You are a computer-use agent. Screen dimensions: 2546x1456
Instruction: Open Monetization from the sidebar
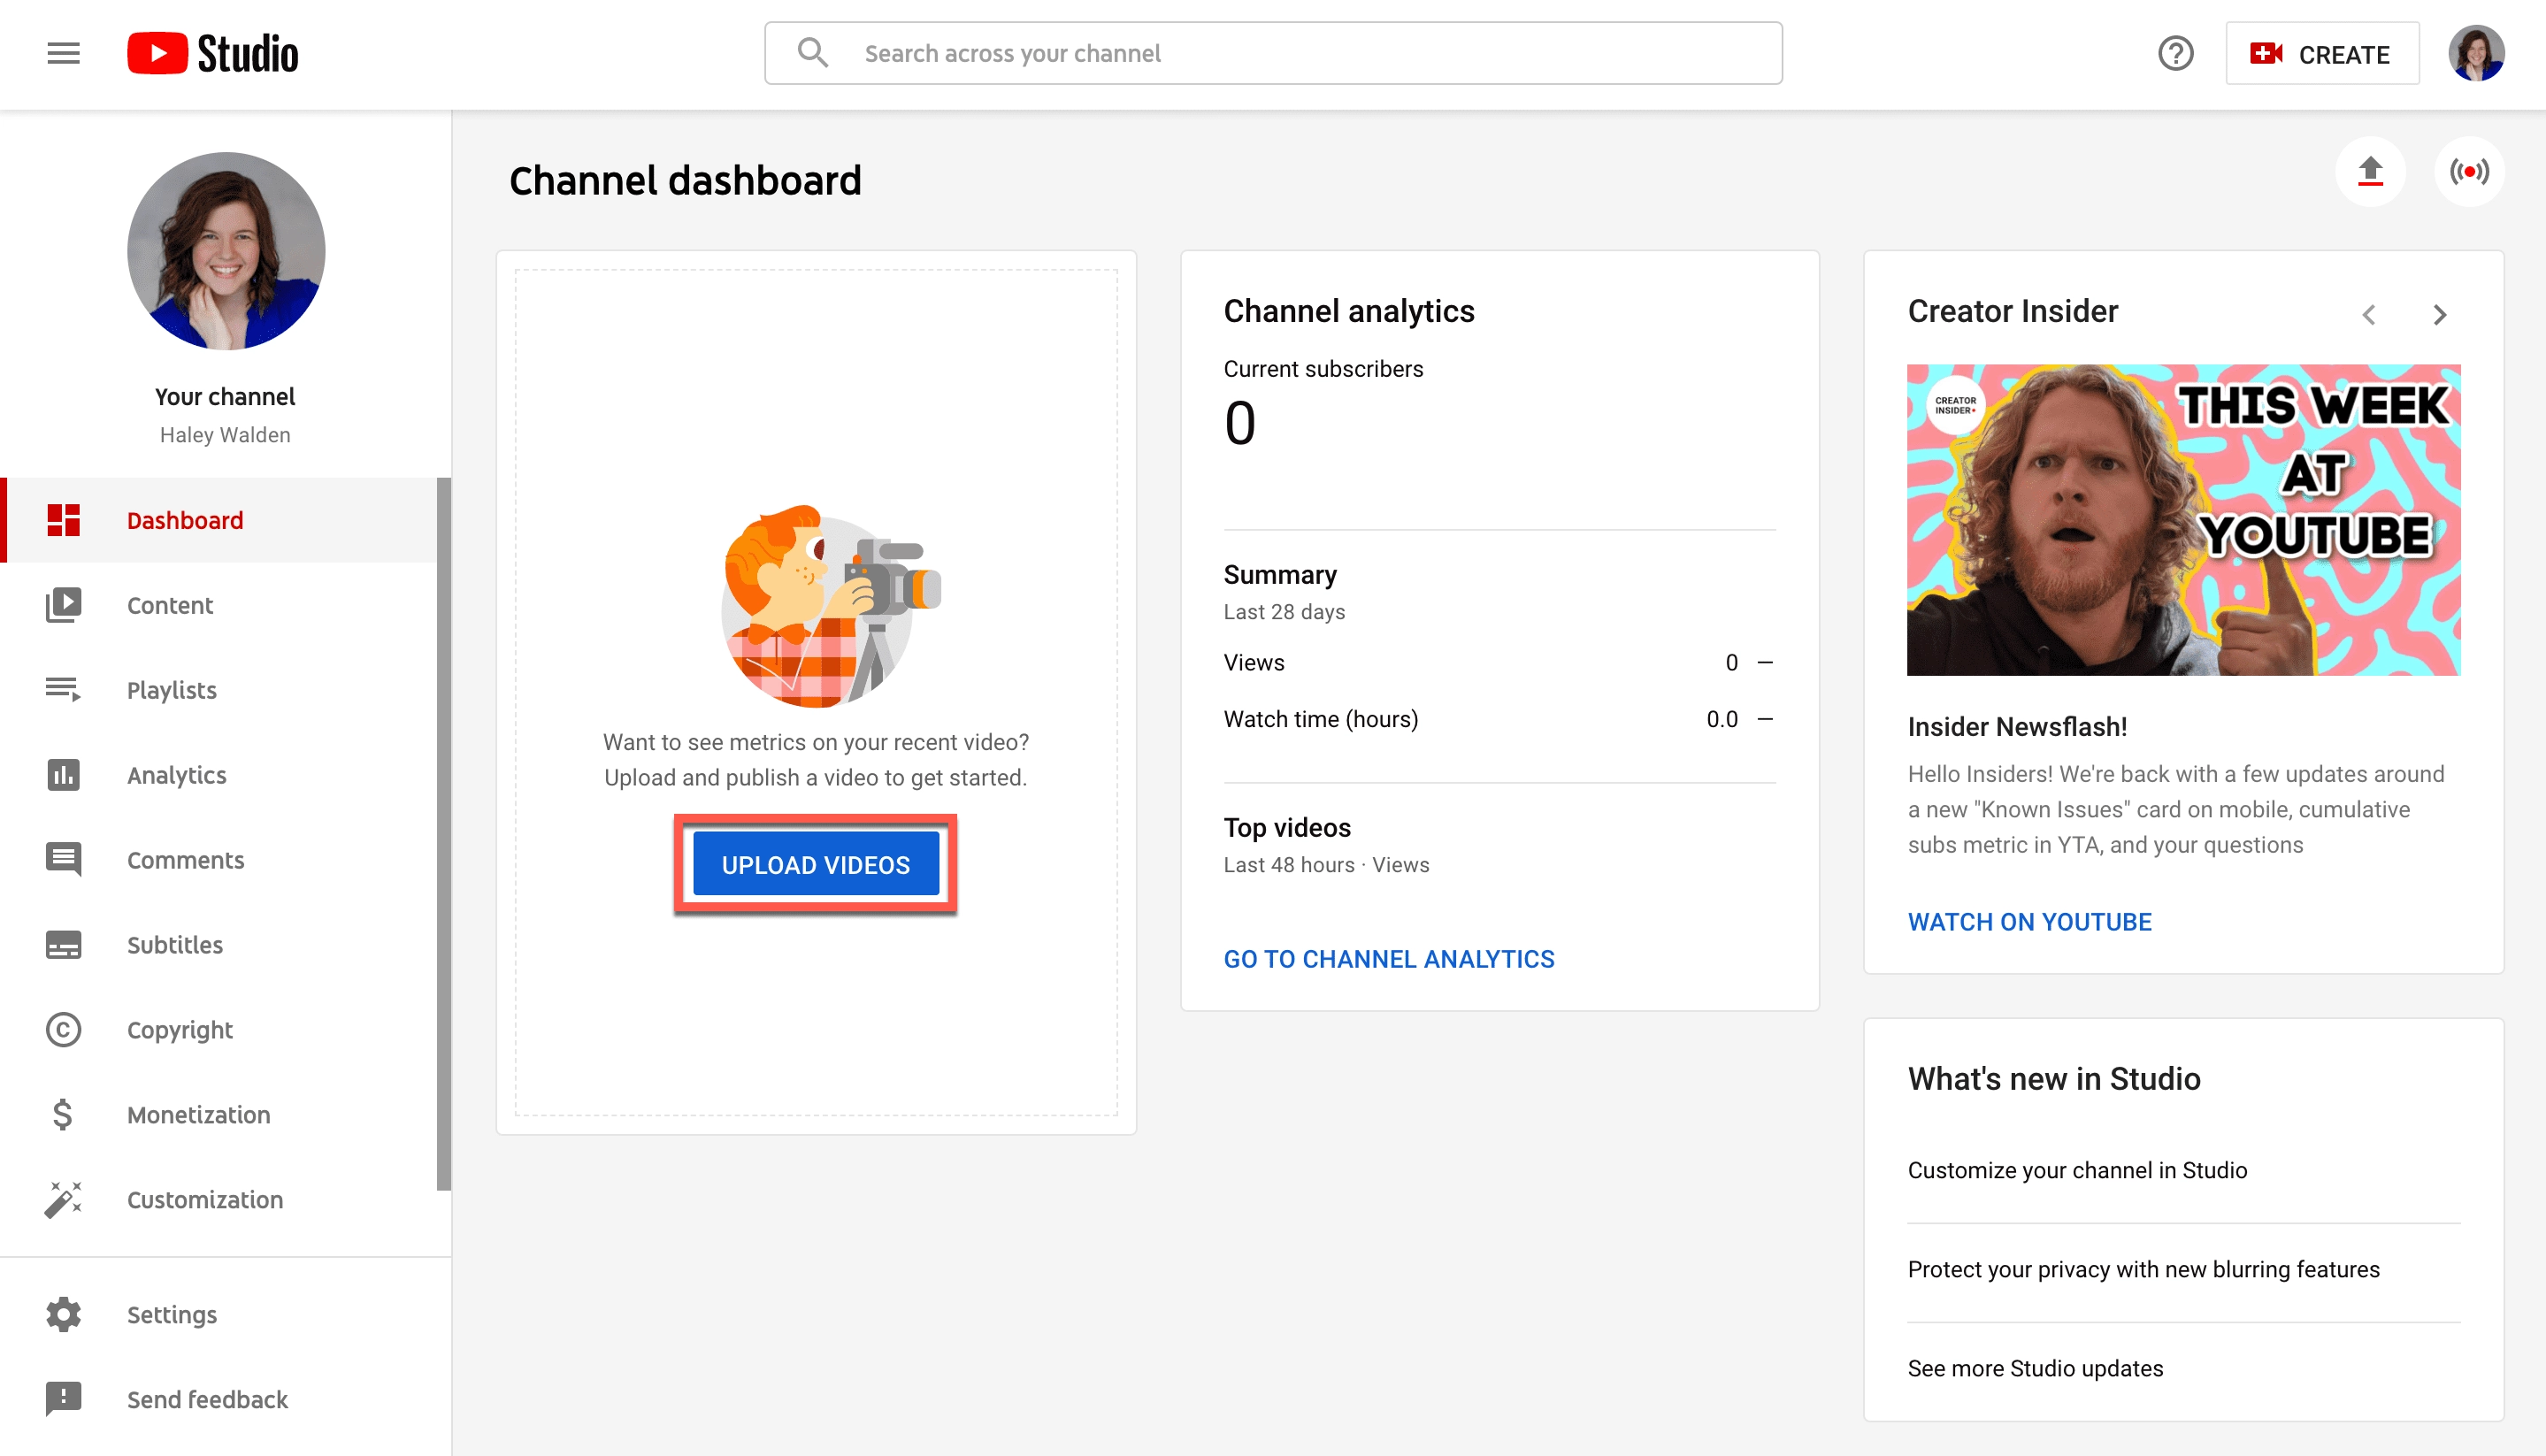198,1114
